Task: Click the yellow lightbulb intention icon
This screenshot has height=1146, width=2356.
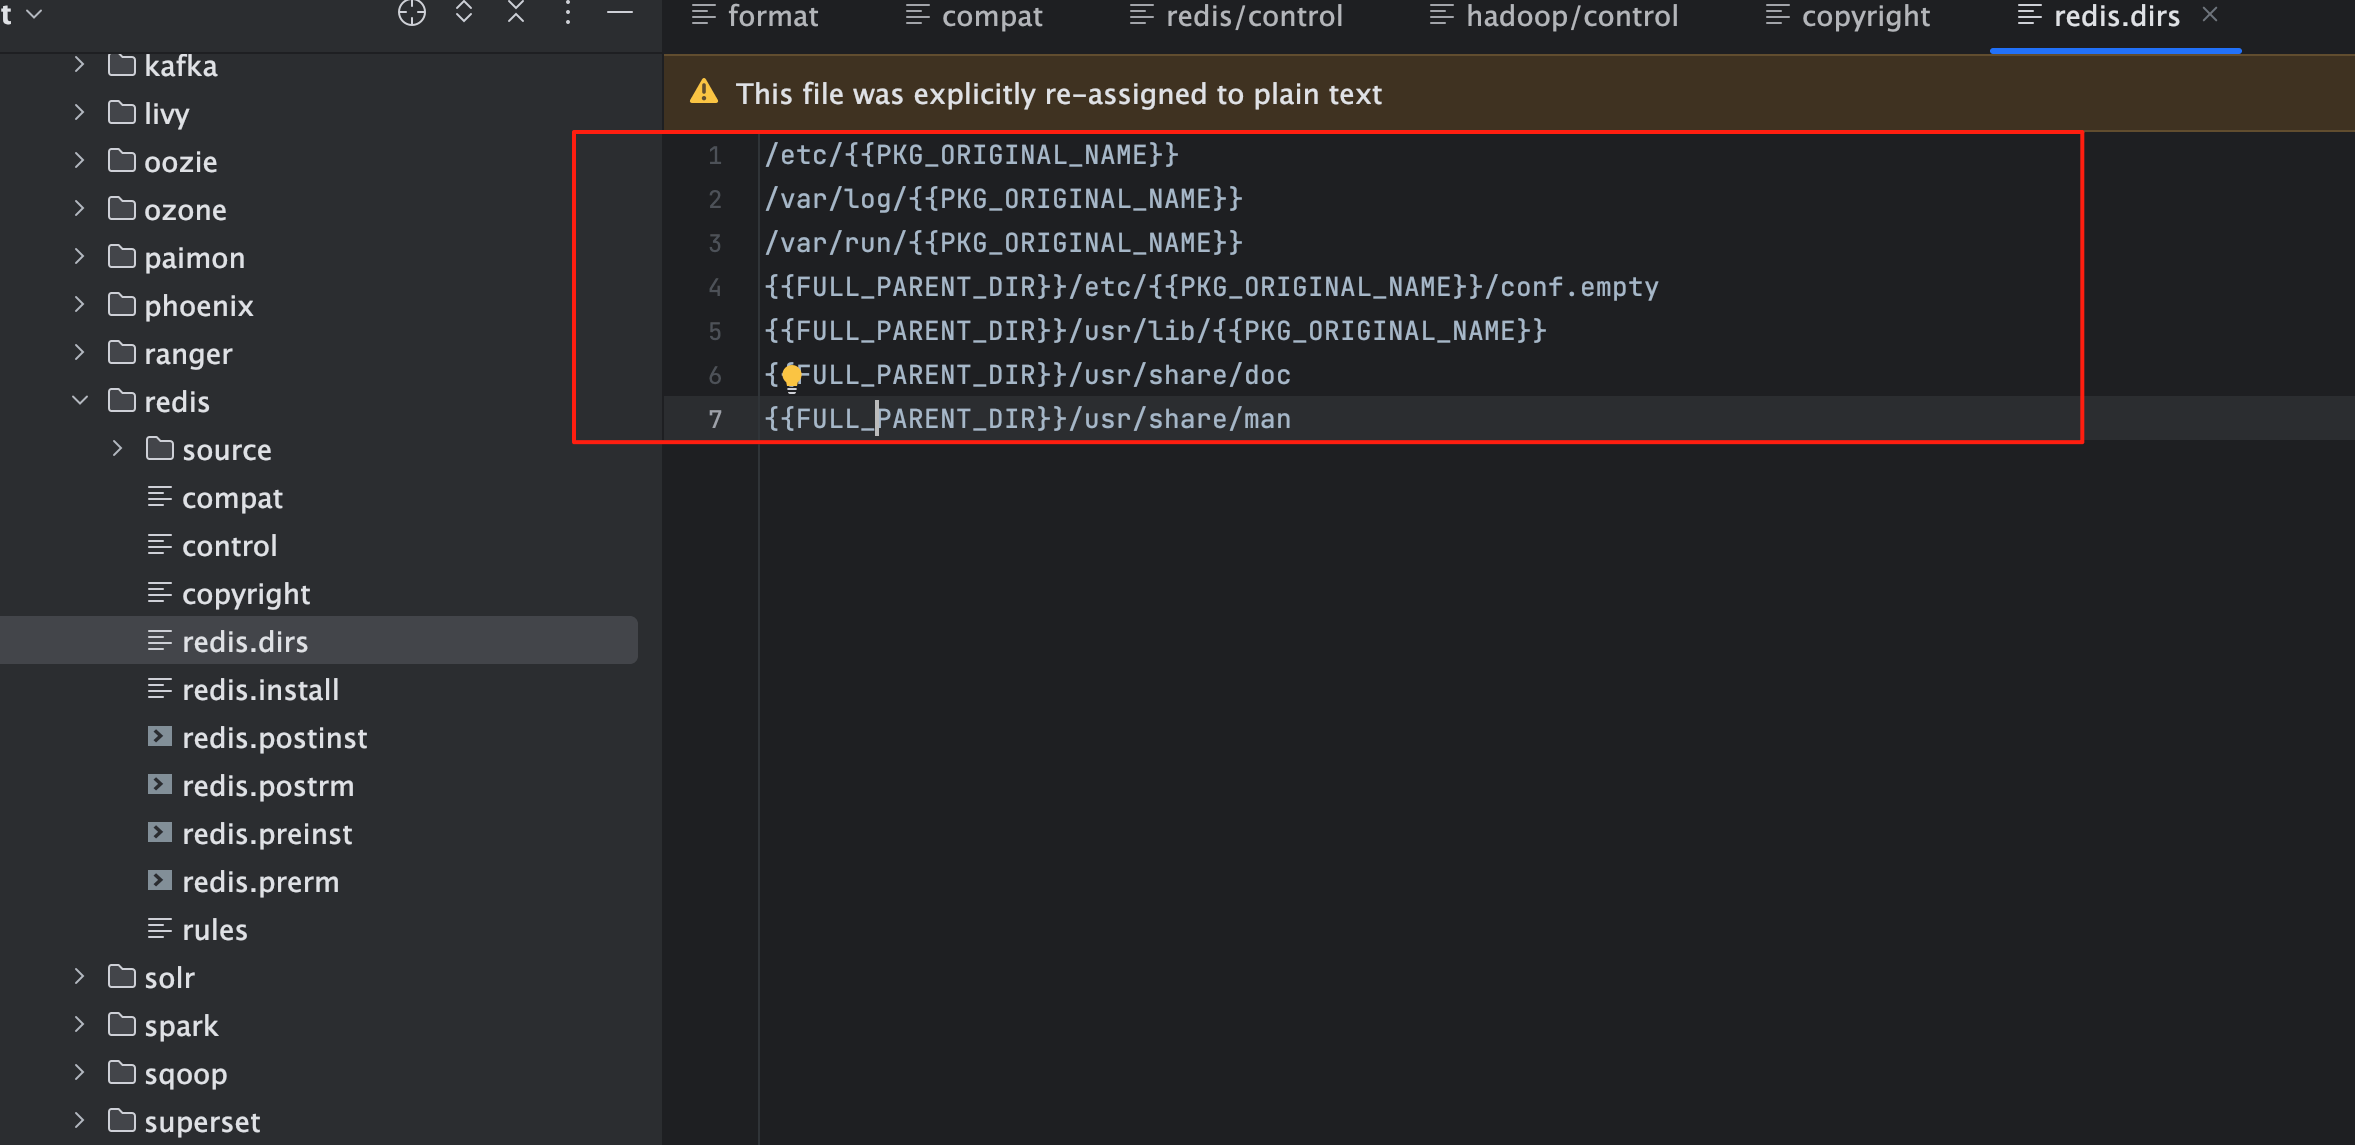Action: [x=792, y=377]
